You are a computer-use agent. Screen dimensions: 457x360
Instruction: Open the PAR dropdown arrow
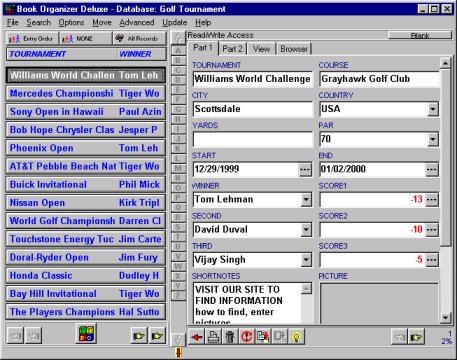pos(433,139)
